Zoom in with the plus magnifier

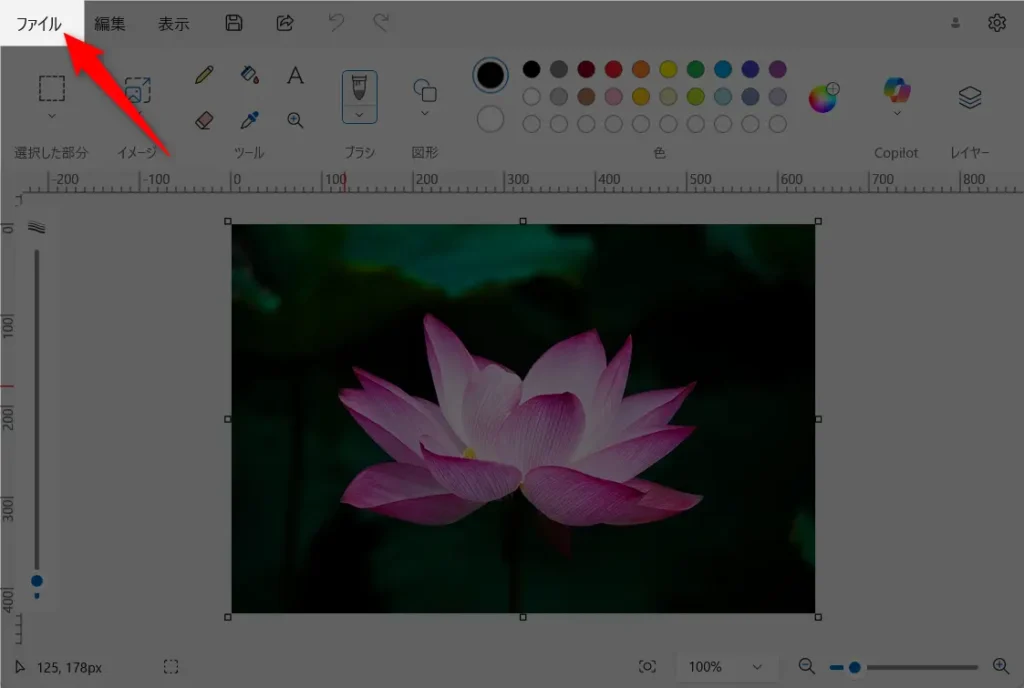(x=1000, y=666)
